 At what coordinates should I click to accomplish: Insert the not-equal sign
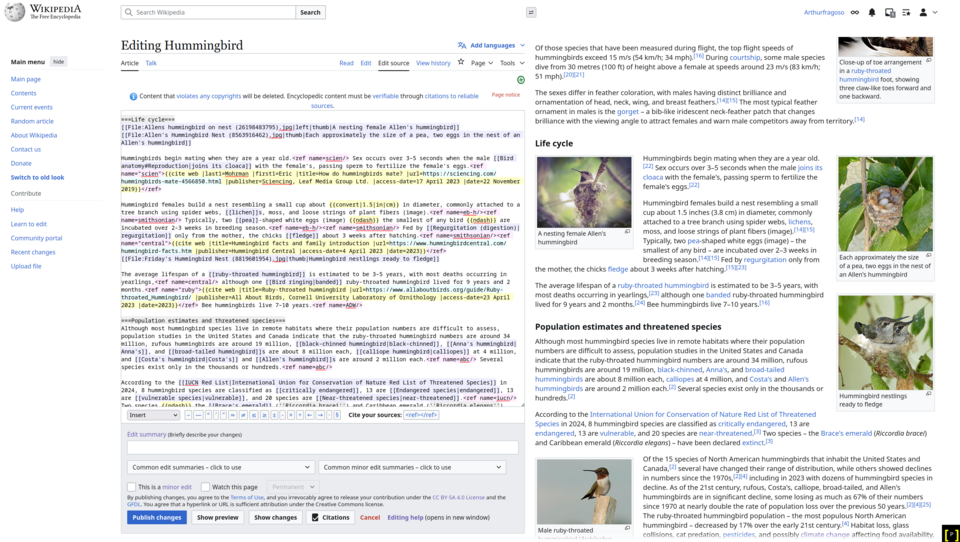243,415
